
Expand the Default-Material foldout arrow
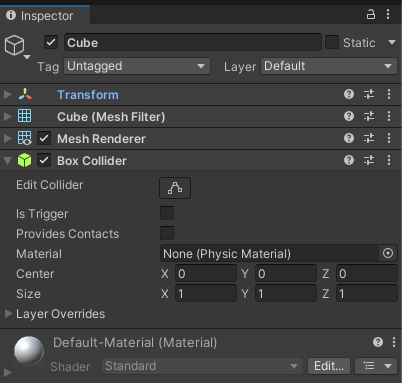8,372
